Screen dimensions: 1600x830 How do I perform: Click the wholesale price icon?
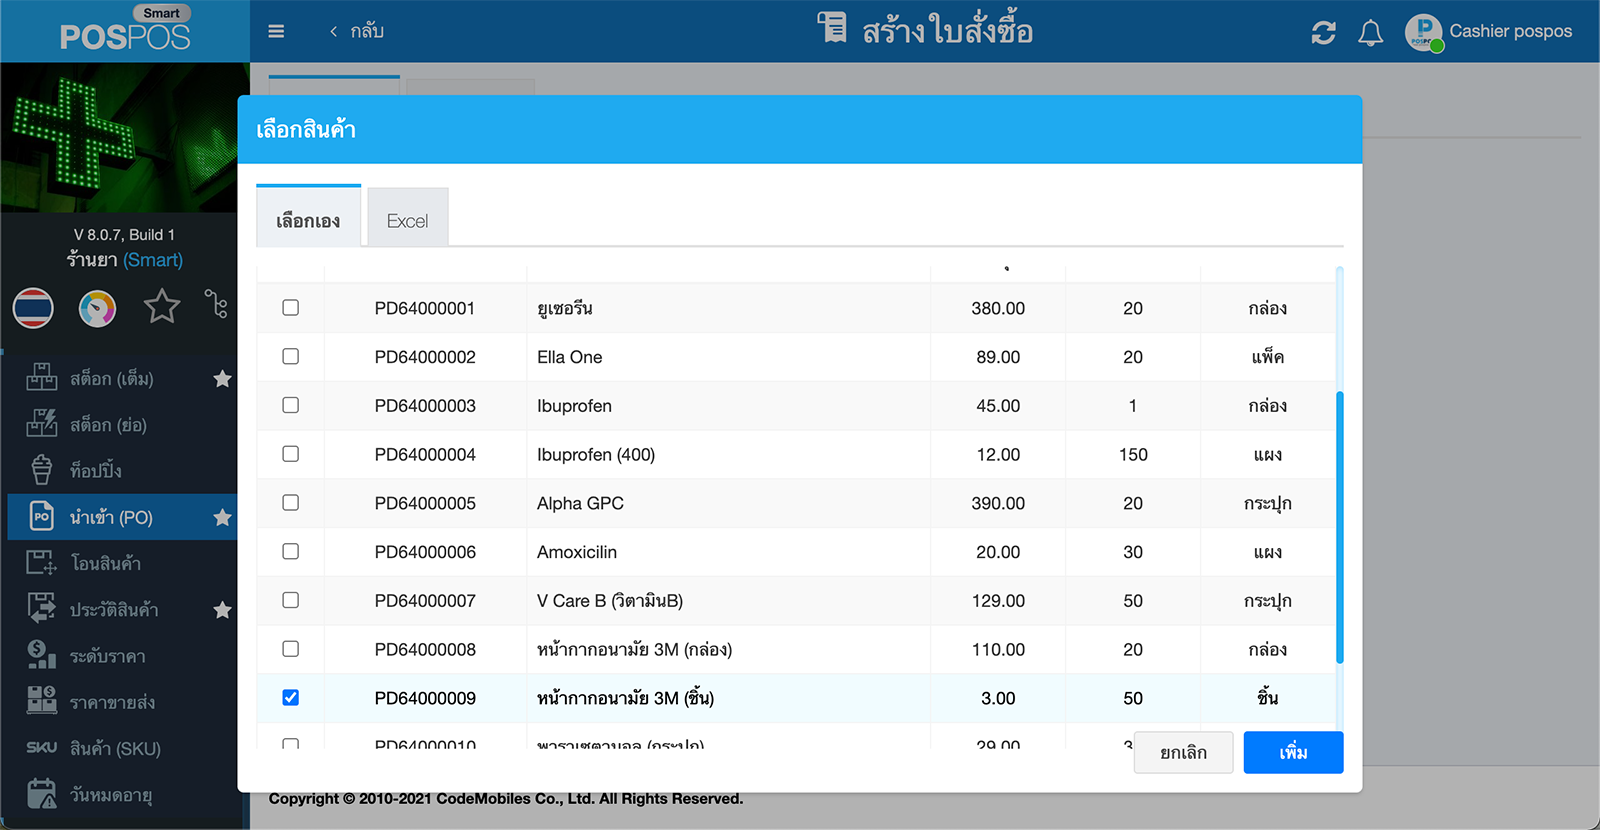tap(41, 701)
